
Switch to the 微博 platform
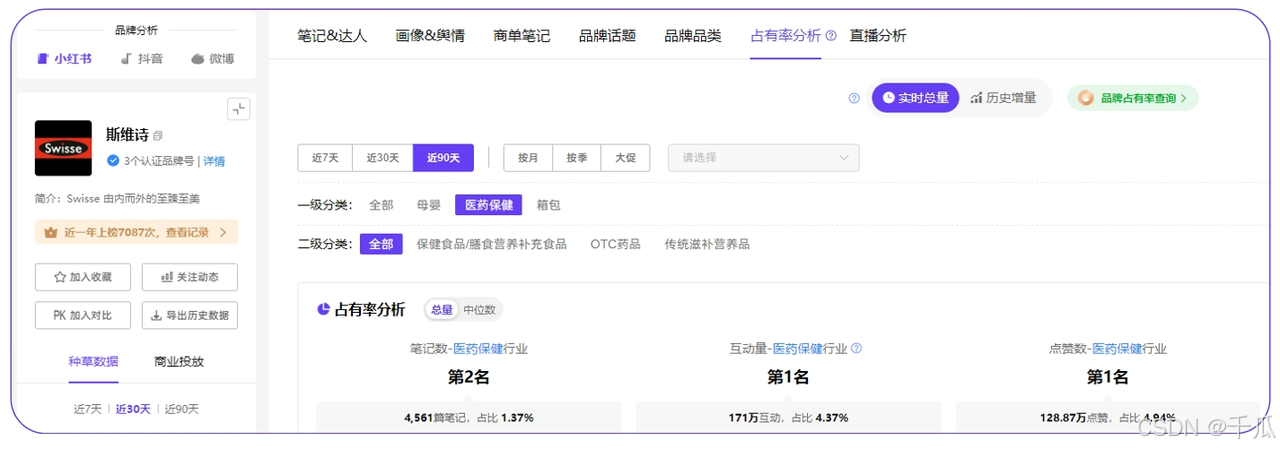[x=213, y=59]
